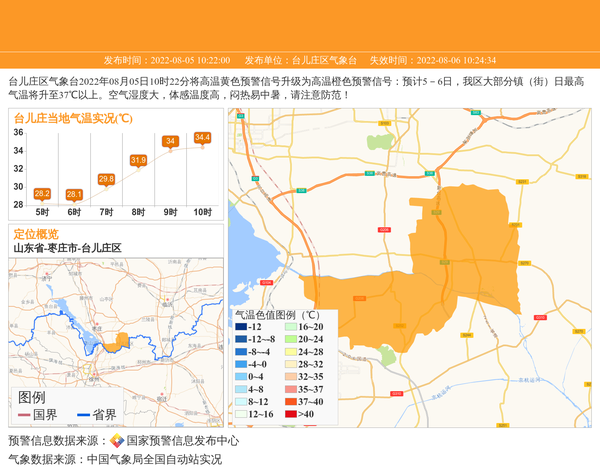Screen dimensions: 600x471
Task: Click the 28.2 temperature marker at 5时
Action: [x=42, y=193]
